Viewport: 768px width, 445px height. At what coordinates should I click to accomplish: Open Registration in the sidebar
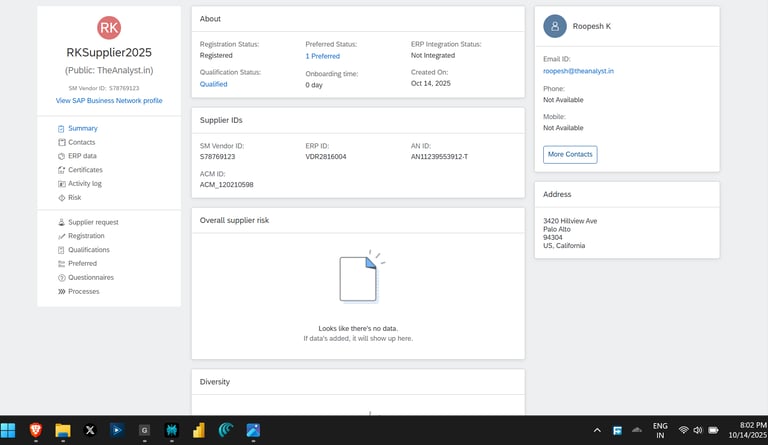pos(86,236)
